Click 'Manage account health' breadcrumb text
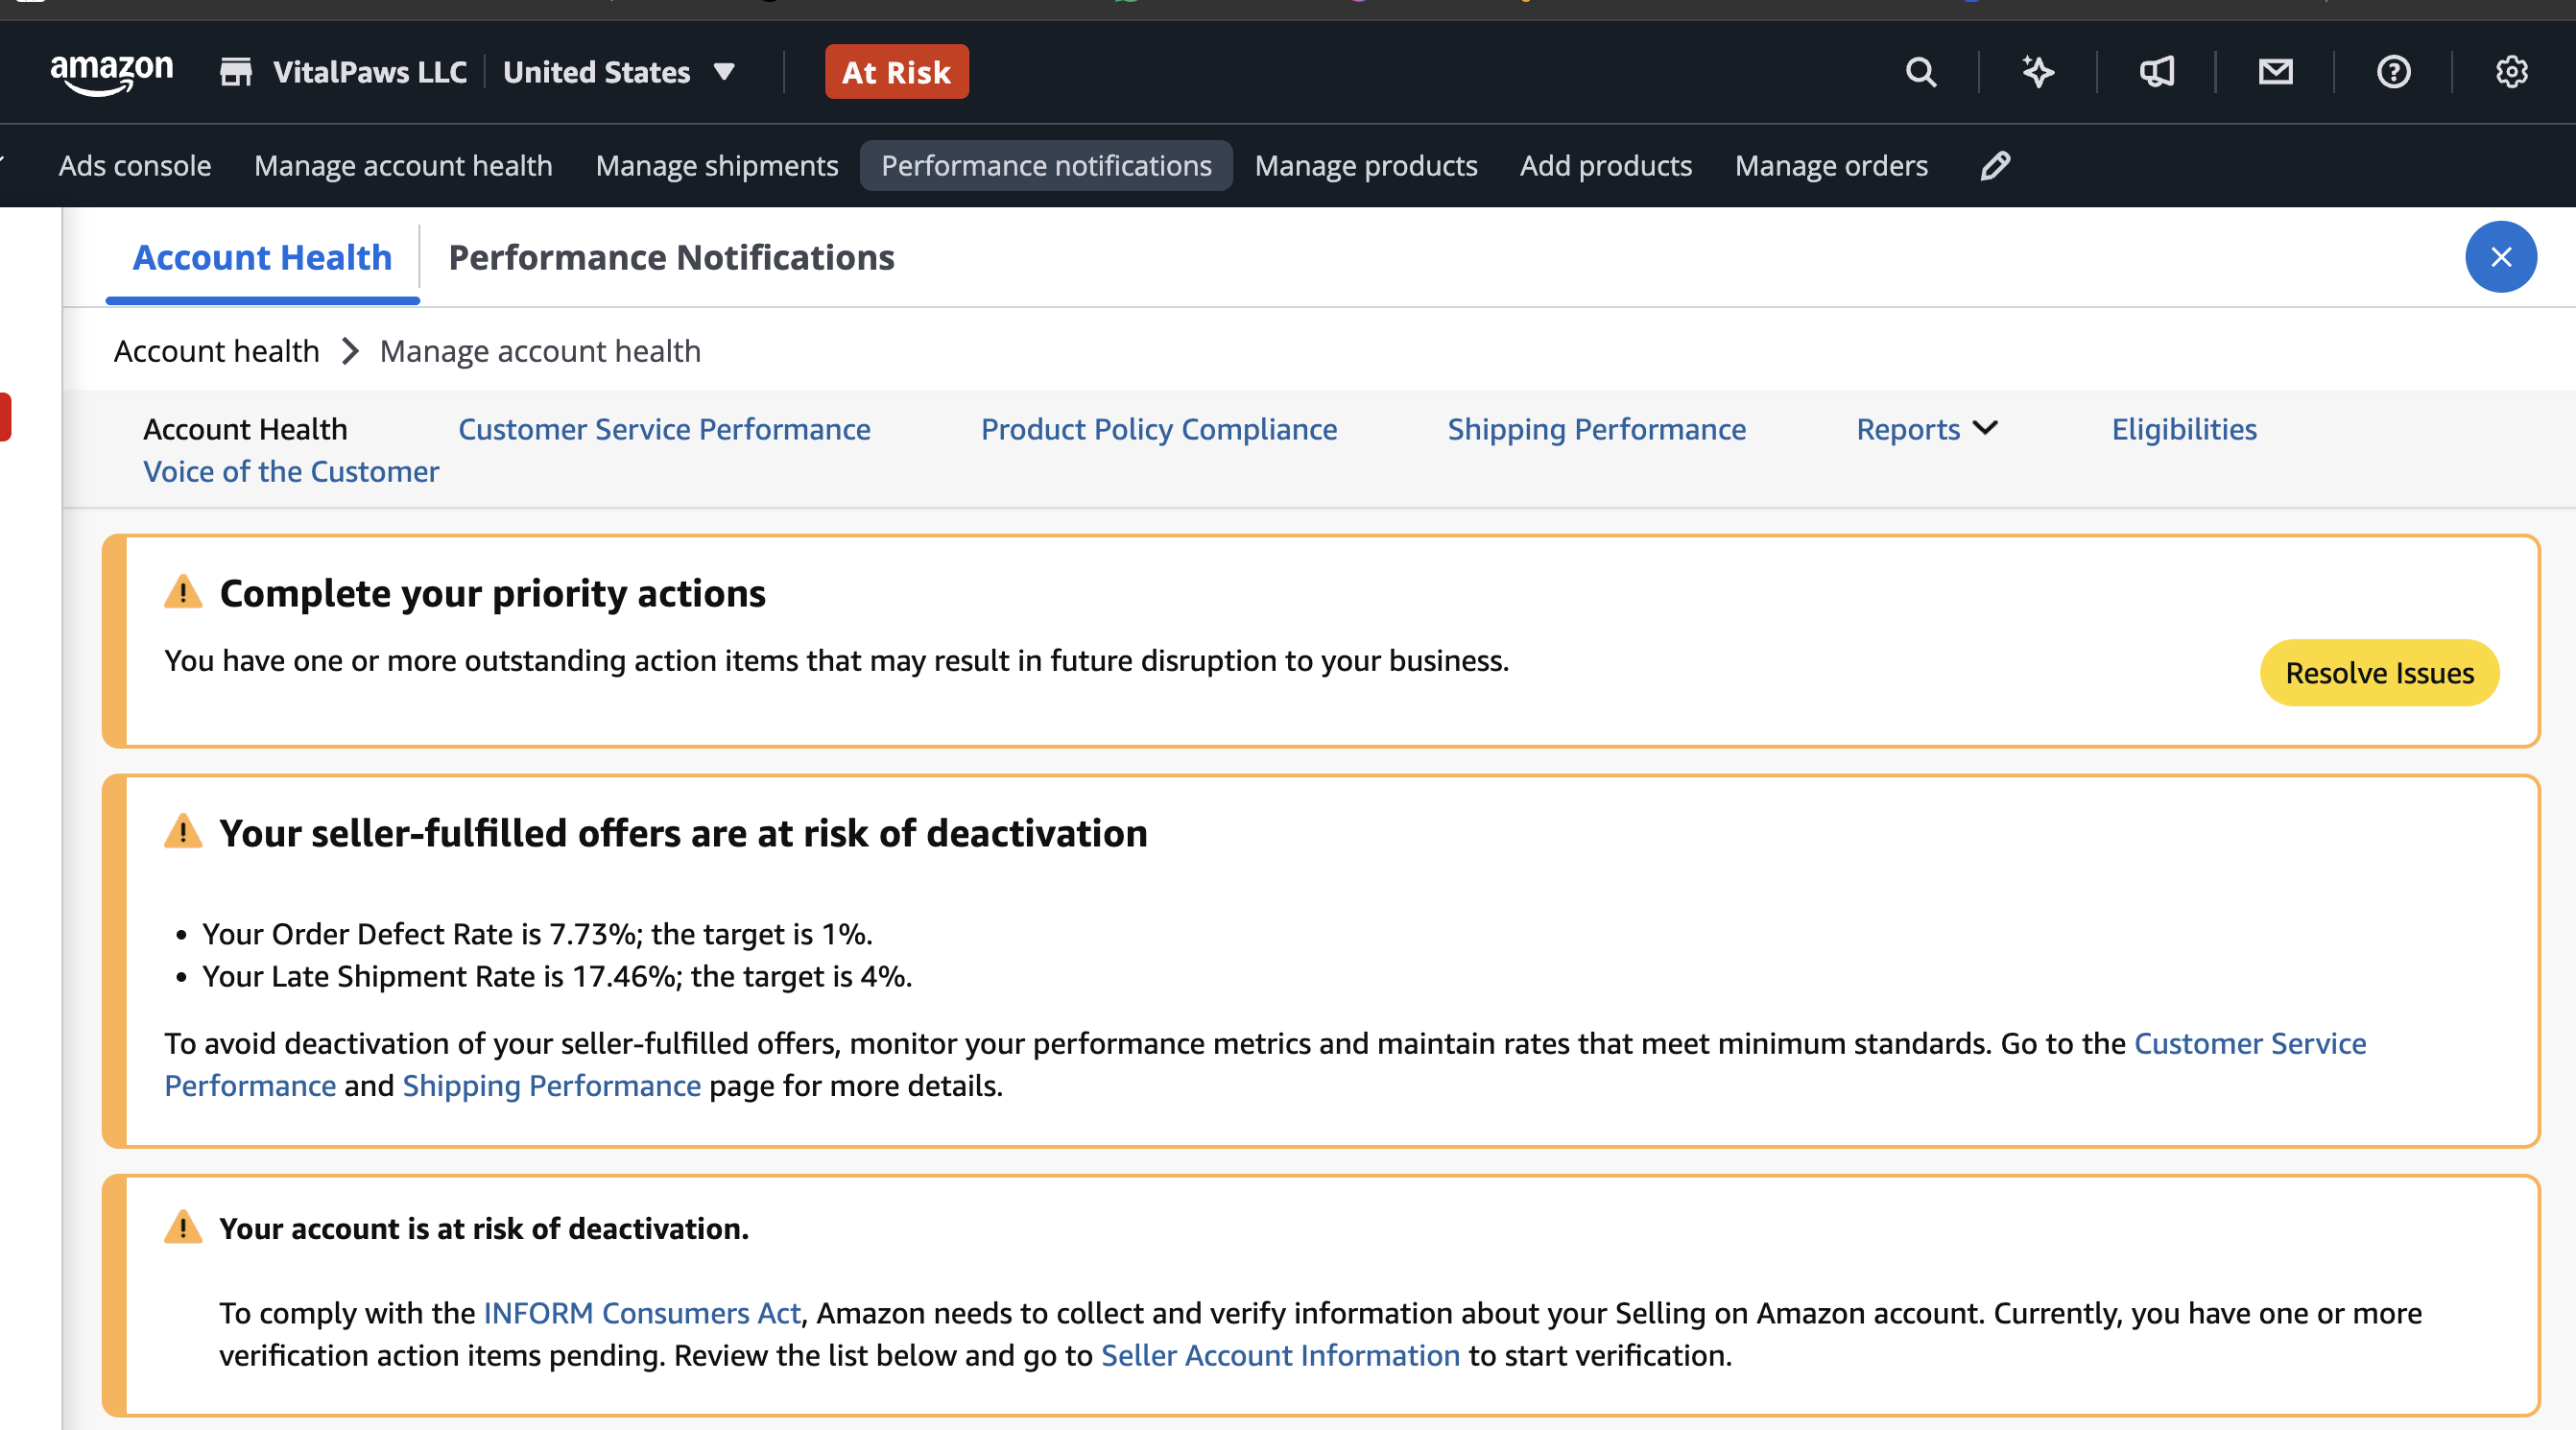This screenshot has width=2576, height=1430. (x=540, y=351)
